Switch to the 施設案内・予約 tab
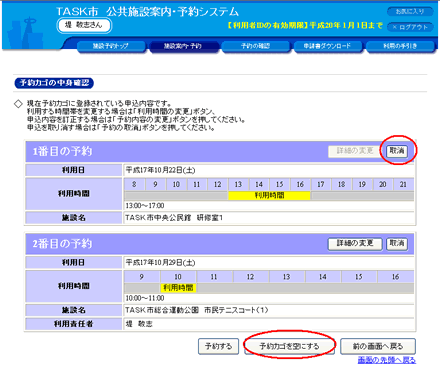This screenshot has height=365, width=440. coord(183,46)
